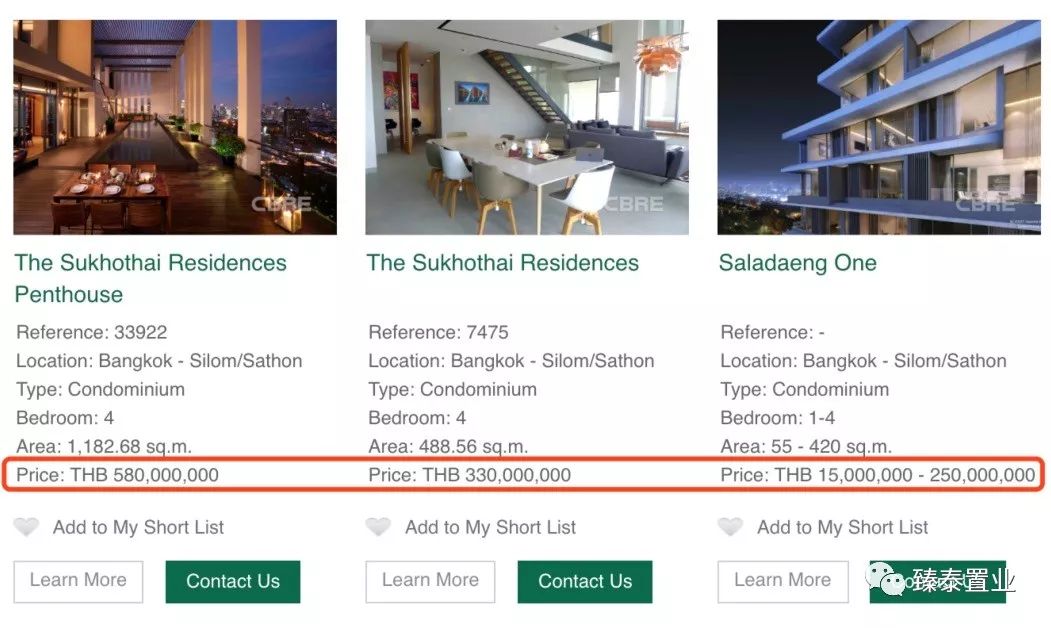This screenshot has height=628, width=1051.
Task: Open Learn More for Saladaeng One
Action: pyautogui.click(x=782, y=581)
